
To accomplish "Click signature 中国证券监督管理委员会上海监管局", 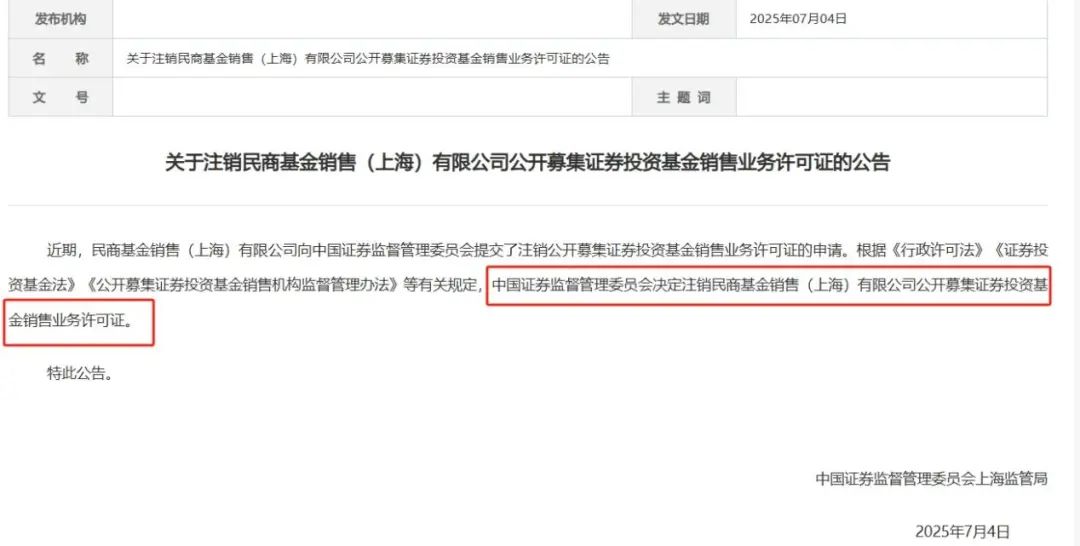I will click(x=931, y=479).
